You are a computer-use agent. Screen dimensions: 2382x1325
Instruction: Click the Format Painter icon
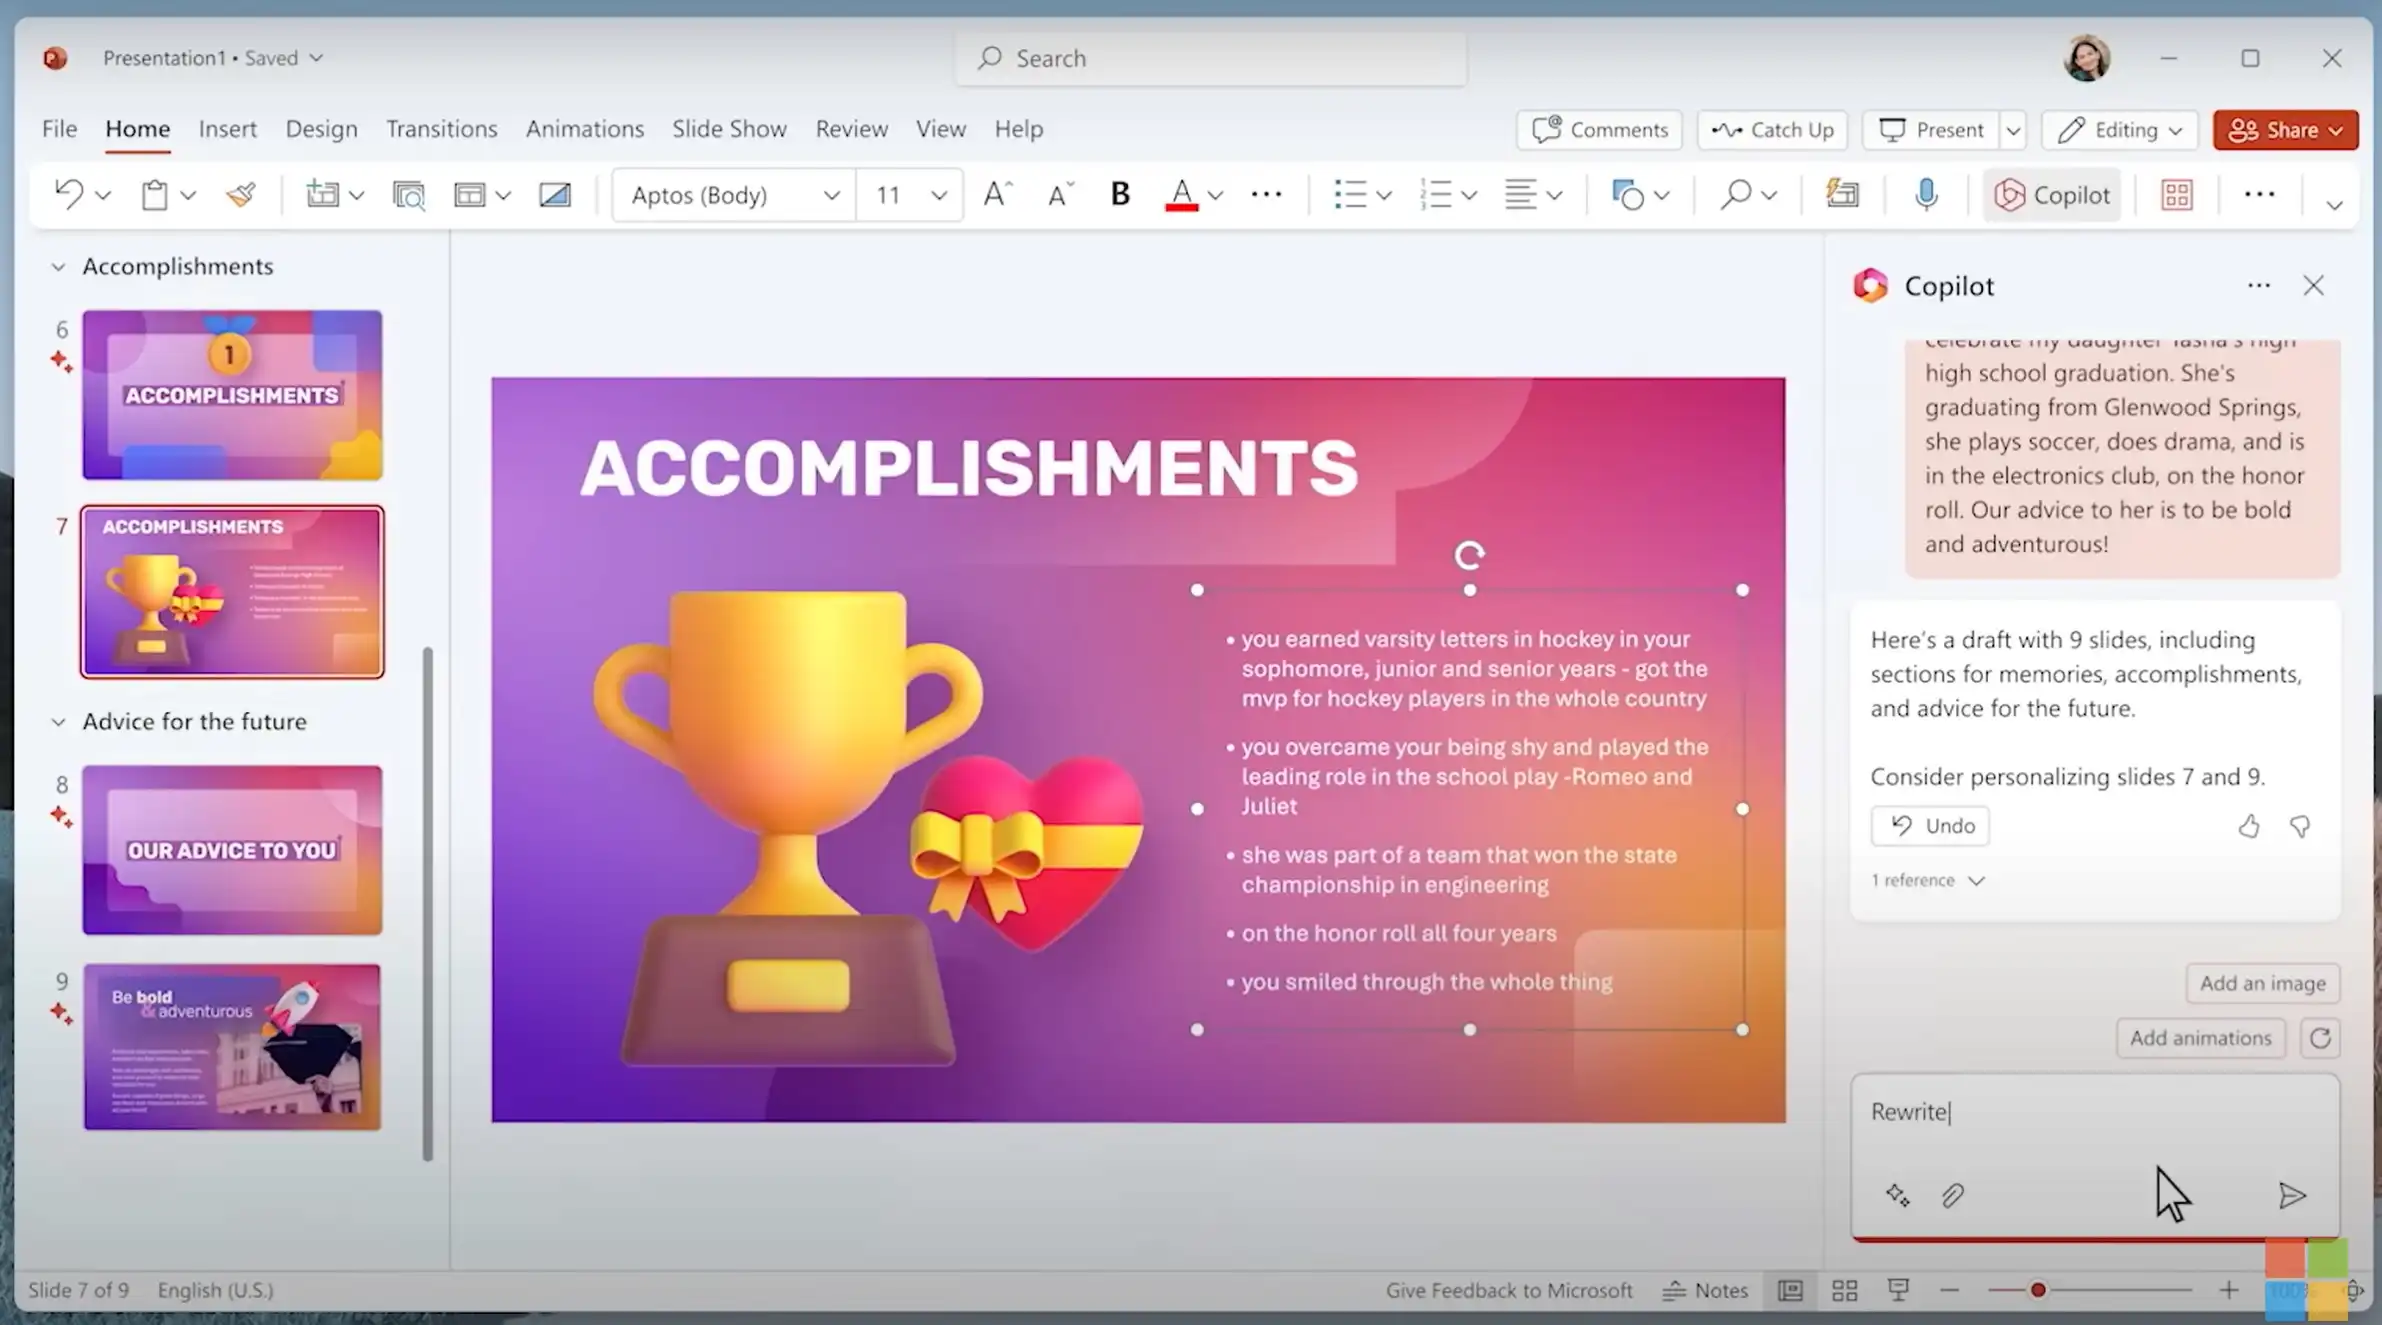pyautogui.click(x=241, y=194)
